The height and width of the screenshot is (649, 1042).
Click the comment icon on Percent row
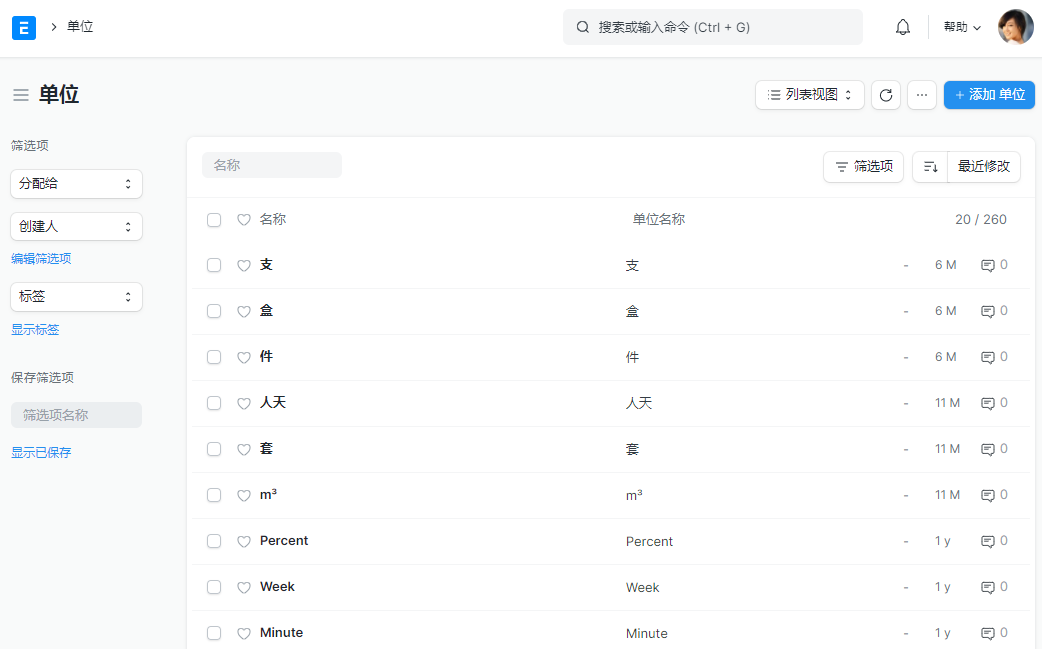(x=987, y=542)
